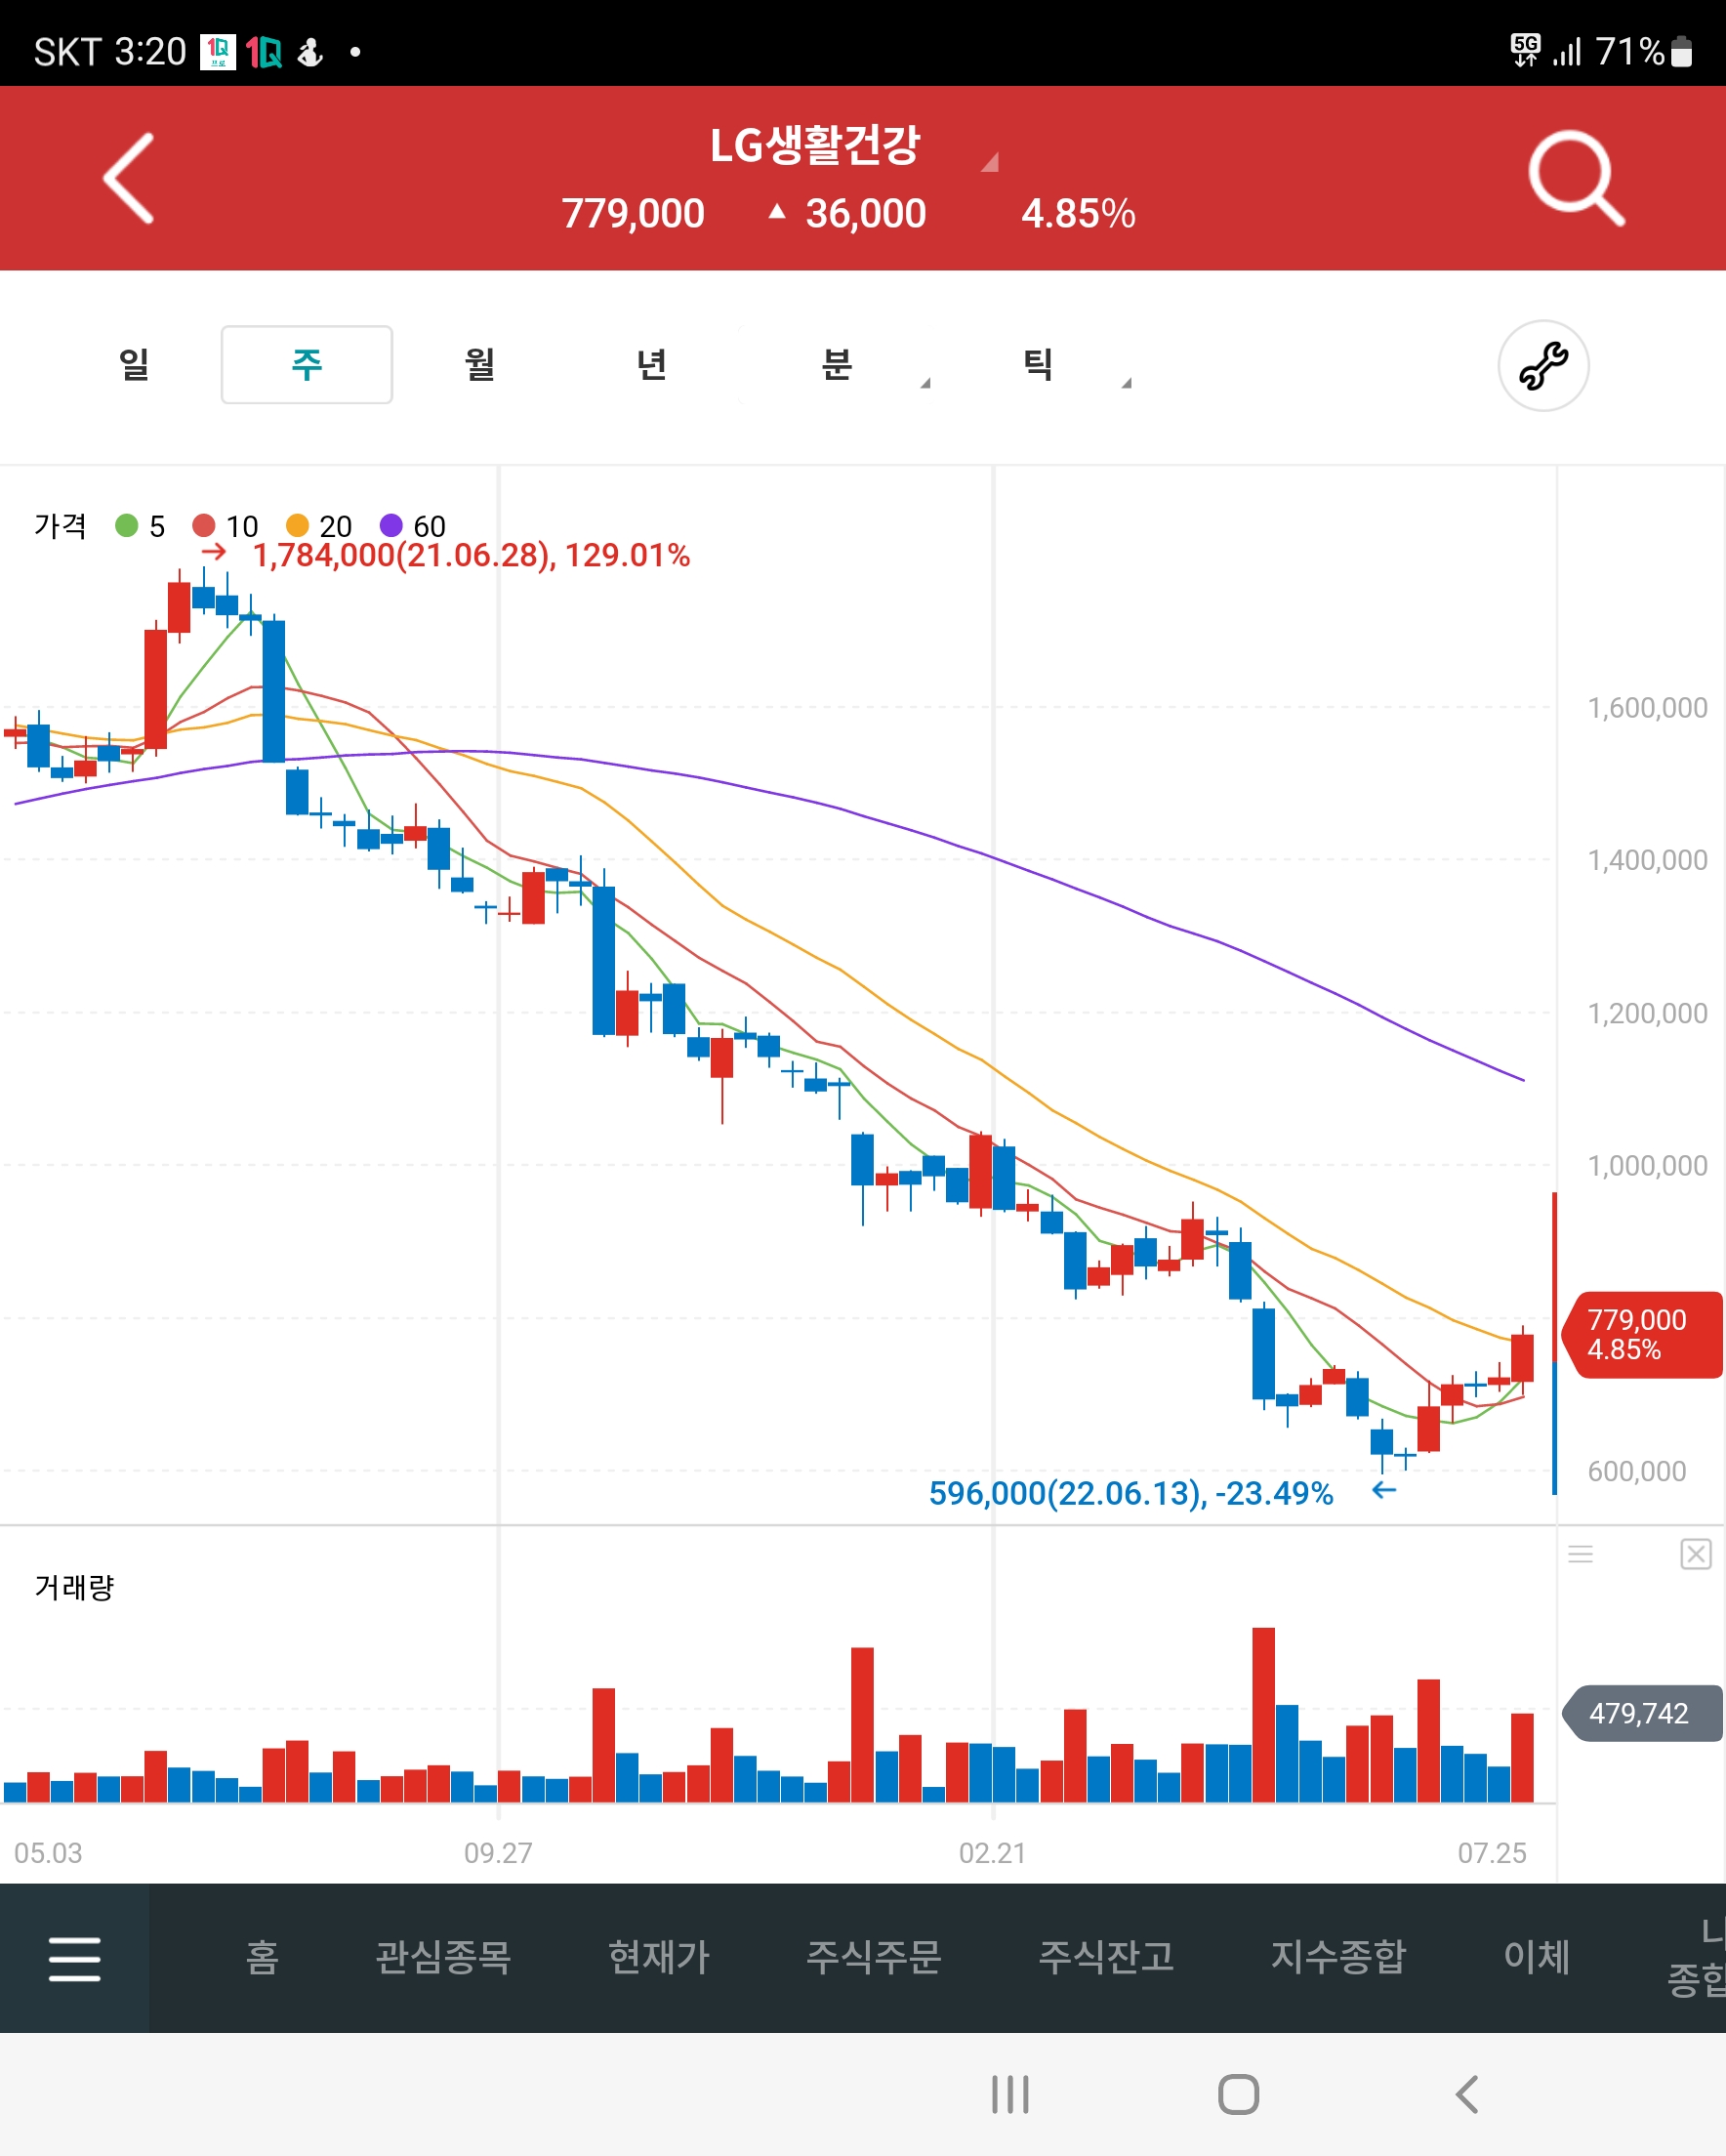1726x2156 pixels.
Task: Expand the 틱 interval dropdown arrow
Action: pyautogui.click(x=1126, y=383)
